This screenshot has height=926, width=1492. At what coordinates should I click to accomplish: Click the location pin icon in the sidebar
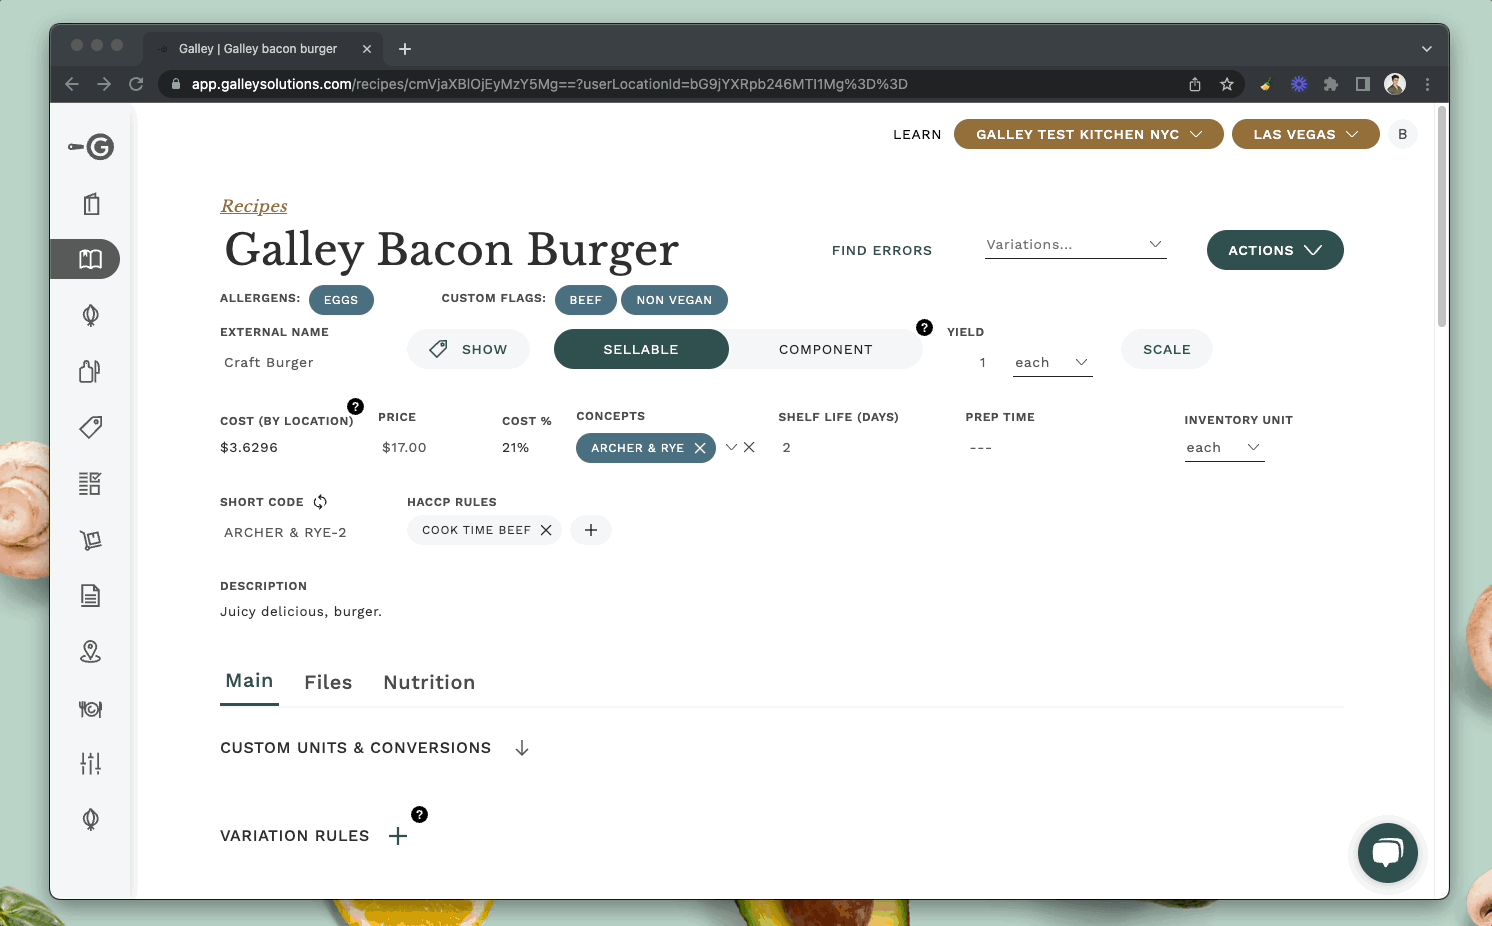pyautogui.click(x=90, y=651)
